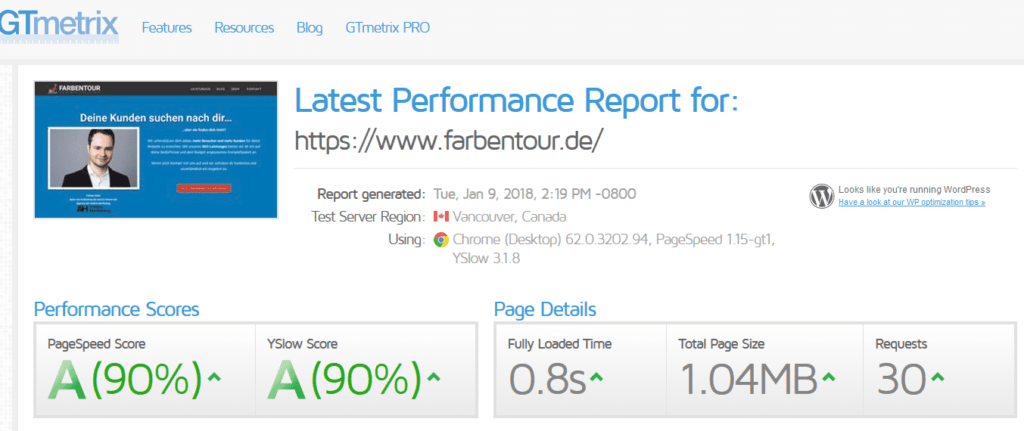Click the Page Details heading
Screen dimensions: 1024x431
(x=545, y=309)
